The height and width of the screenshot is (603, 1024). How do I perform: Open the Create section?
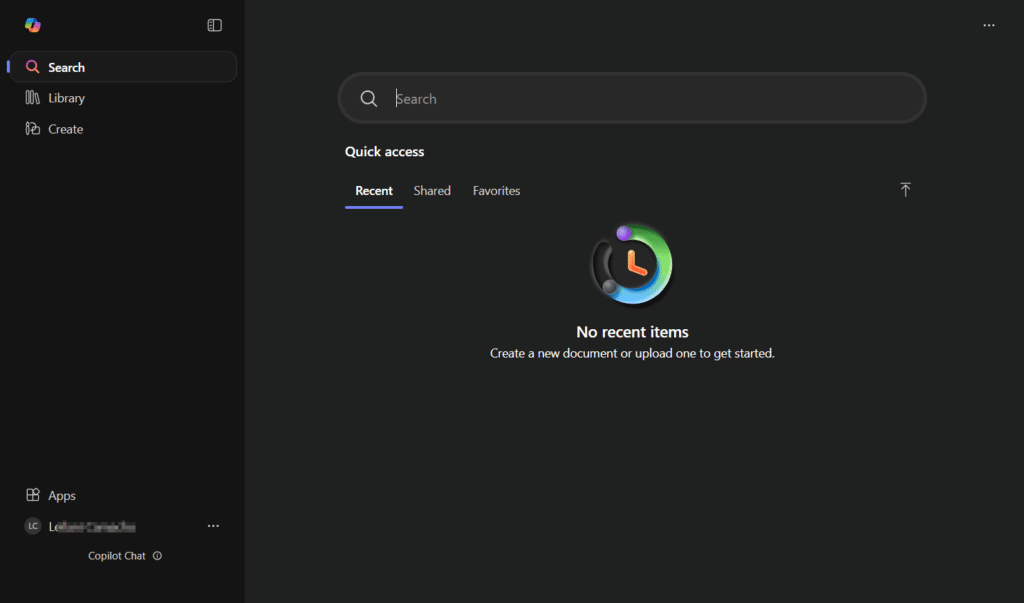click(65, 129)
